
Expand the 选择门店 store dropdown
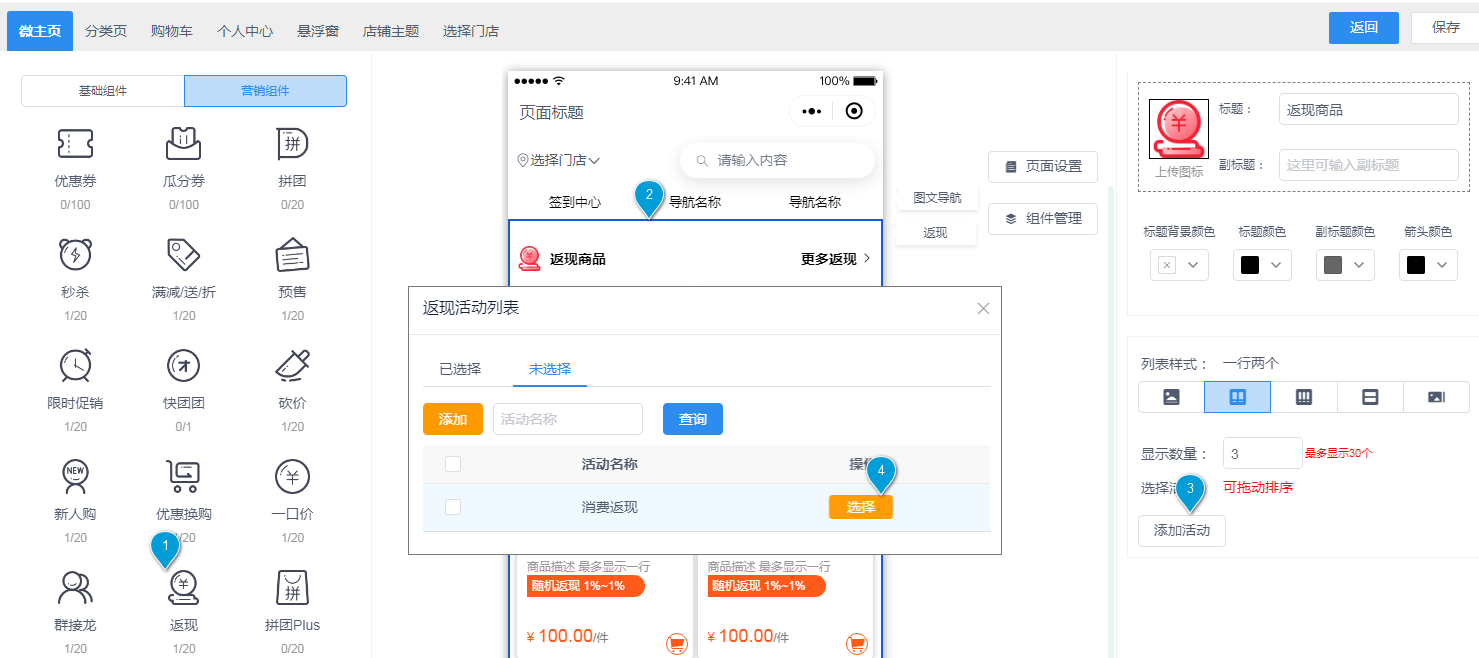[x=558, y=160]
